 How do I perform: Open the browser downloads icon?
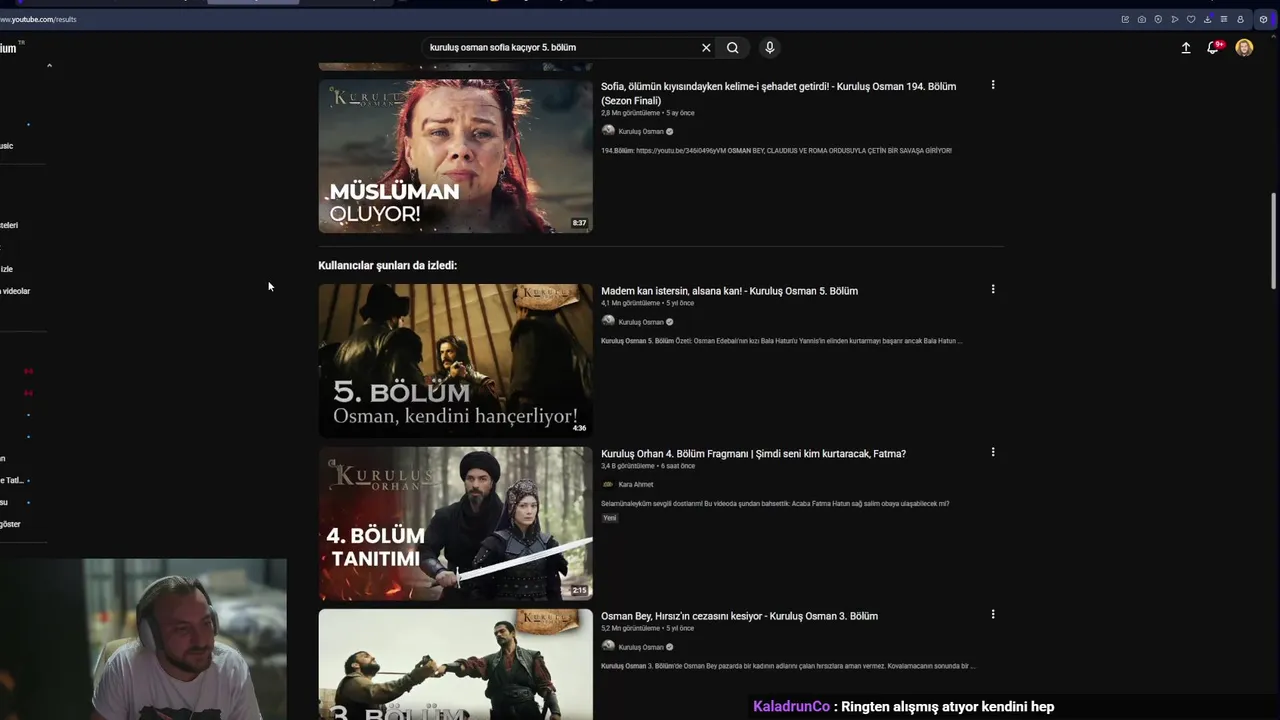(1207, 19)
